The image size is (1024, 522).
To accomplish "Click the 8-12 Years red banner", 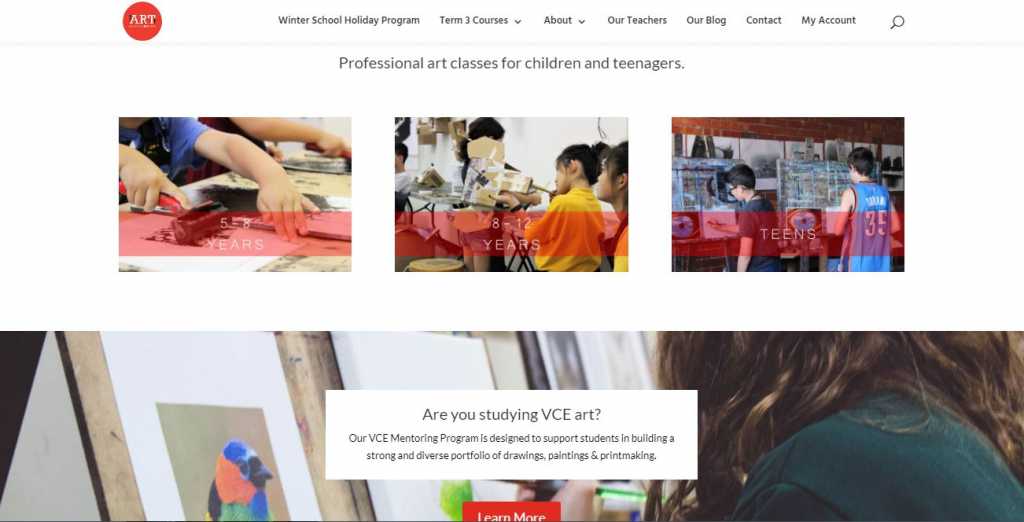I will [511, 234].
